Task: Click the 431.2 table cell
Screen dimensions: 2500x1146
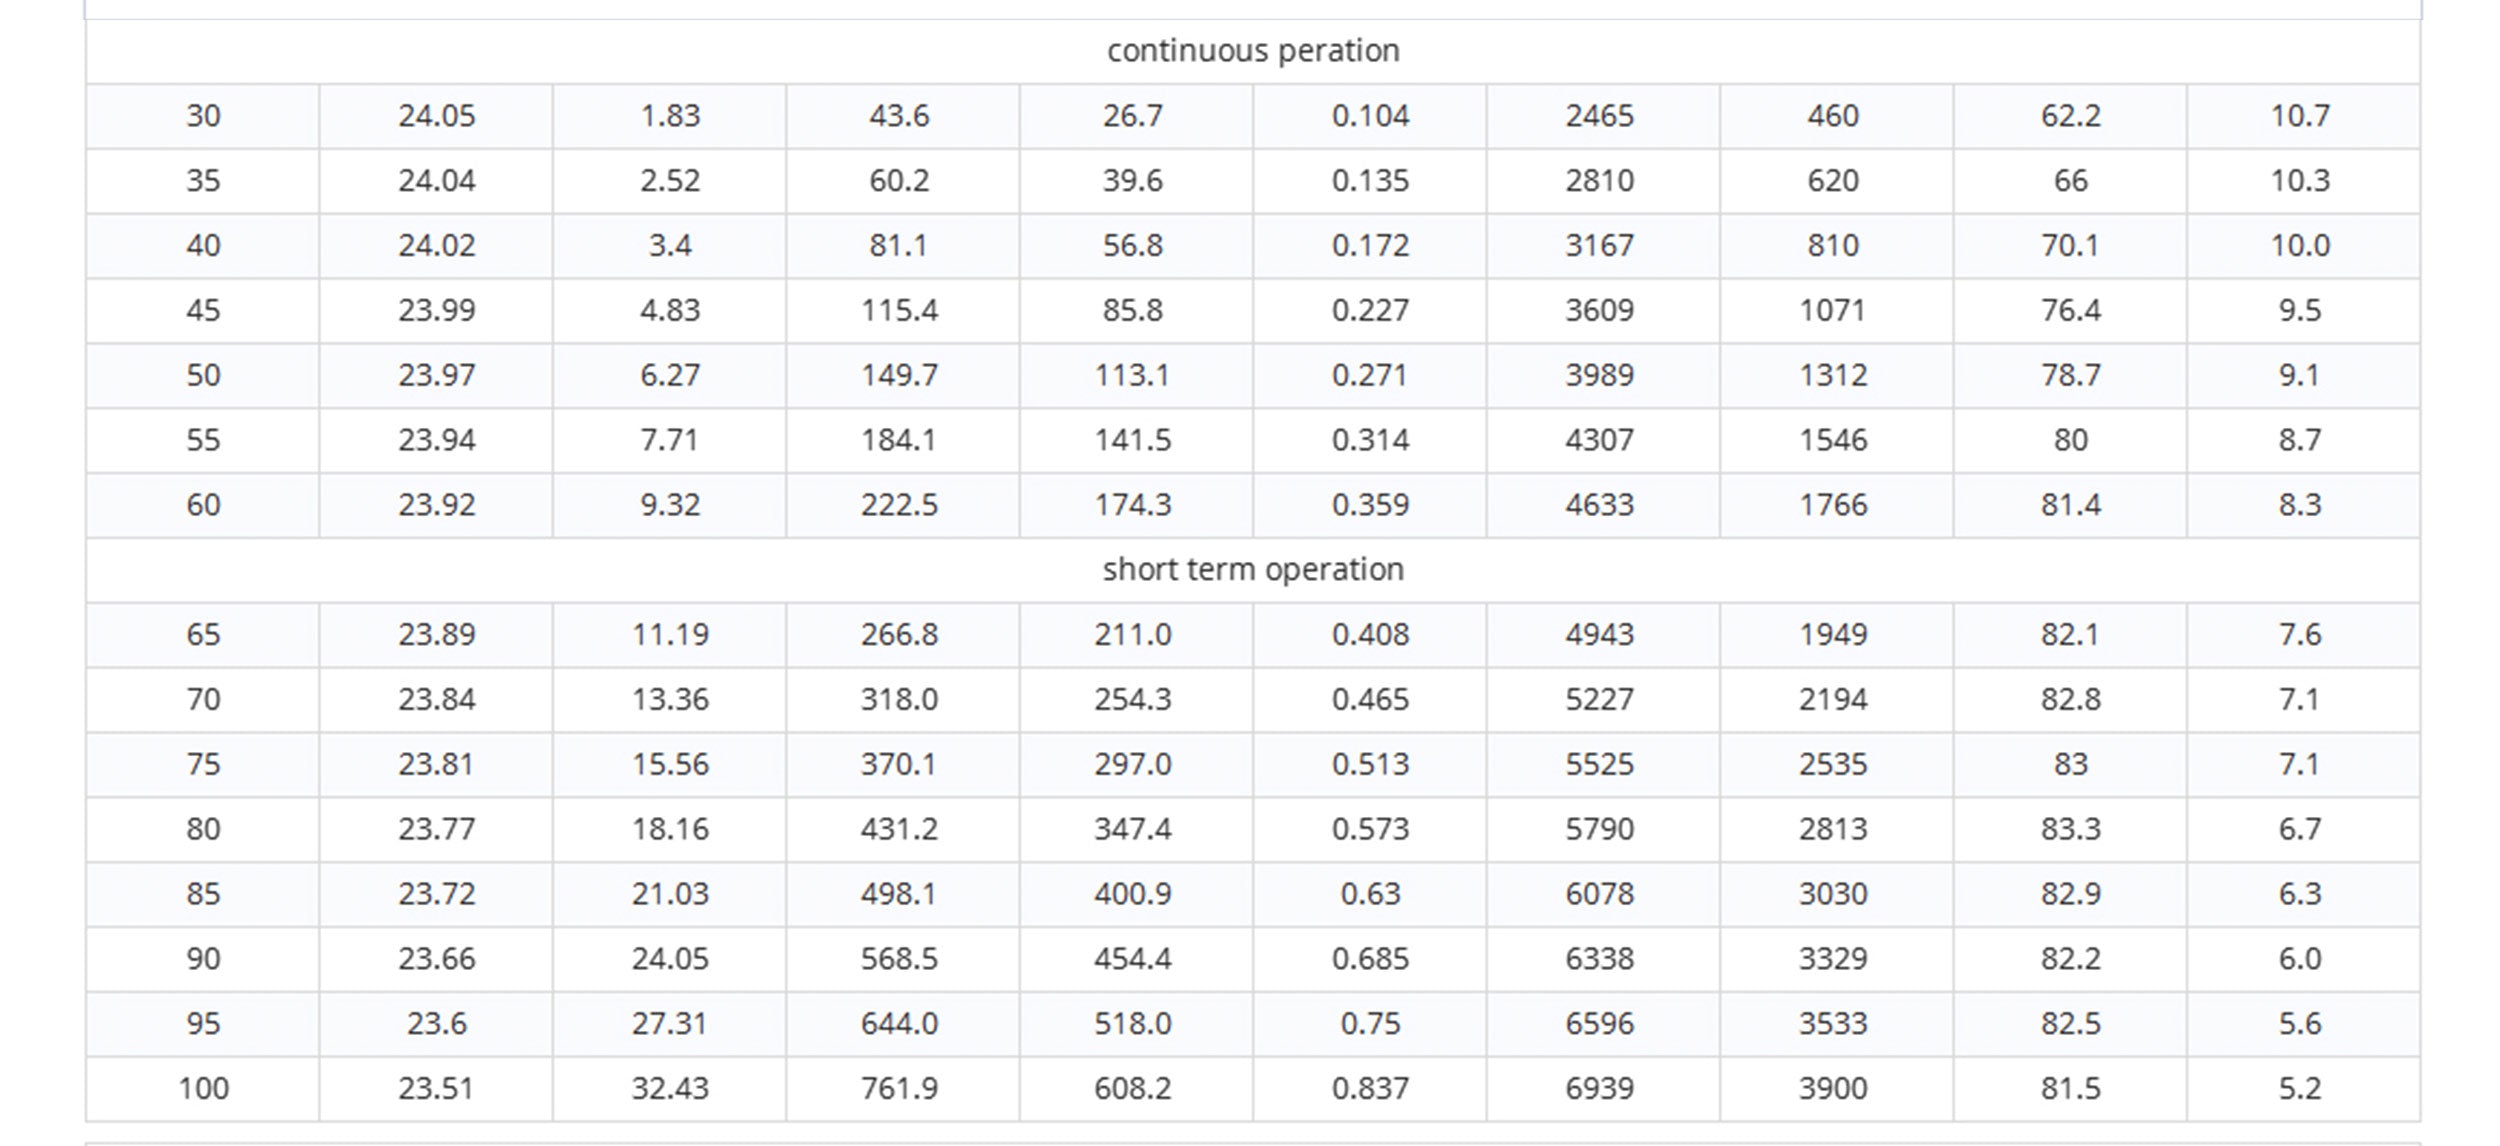Action: (x=900, y=829)
